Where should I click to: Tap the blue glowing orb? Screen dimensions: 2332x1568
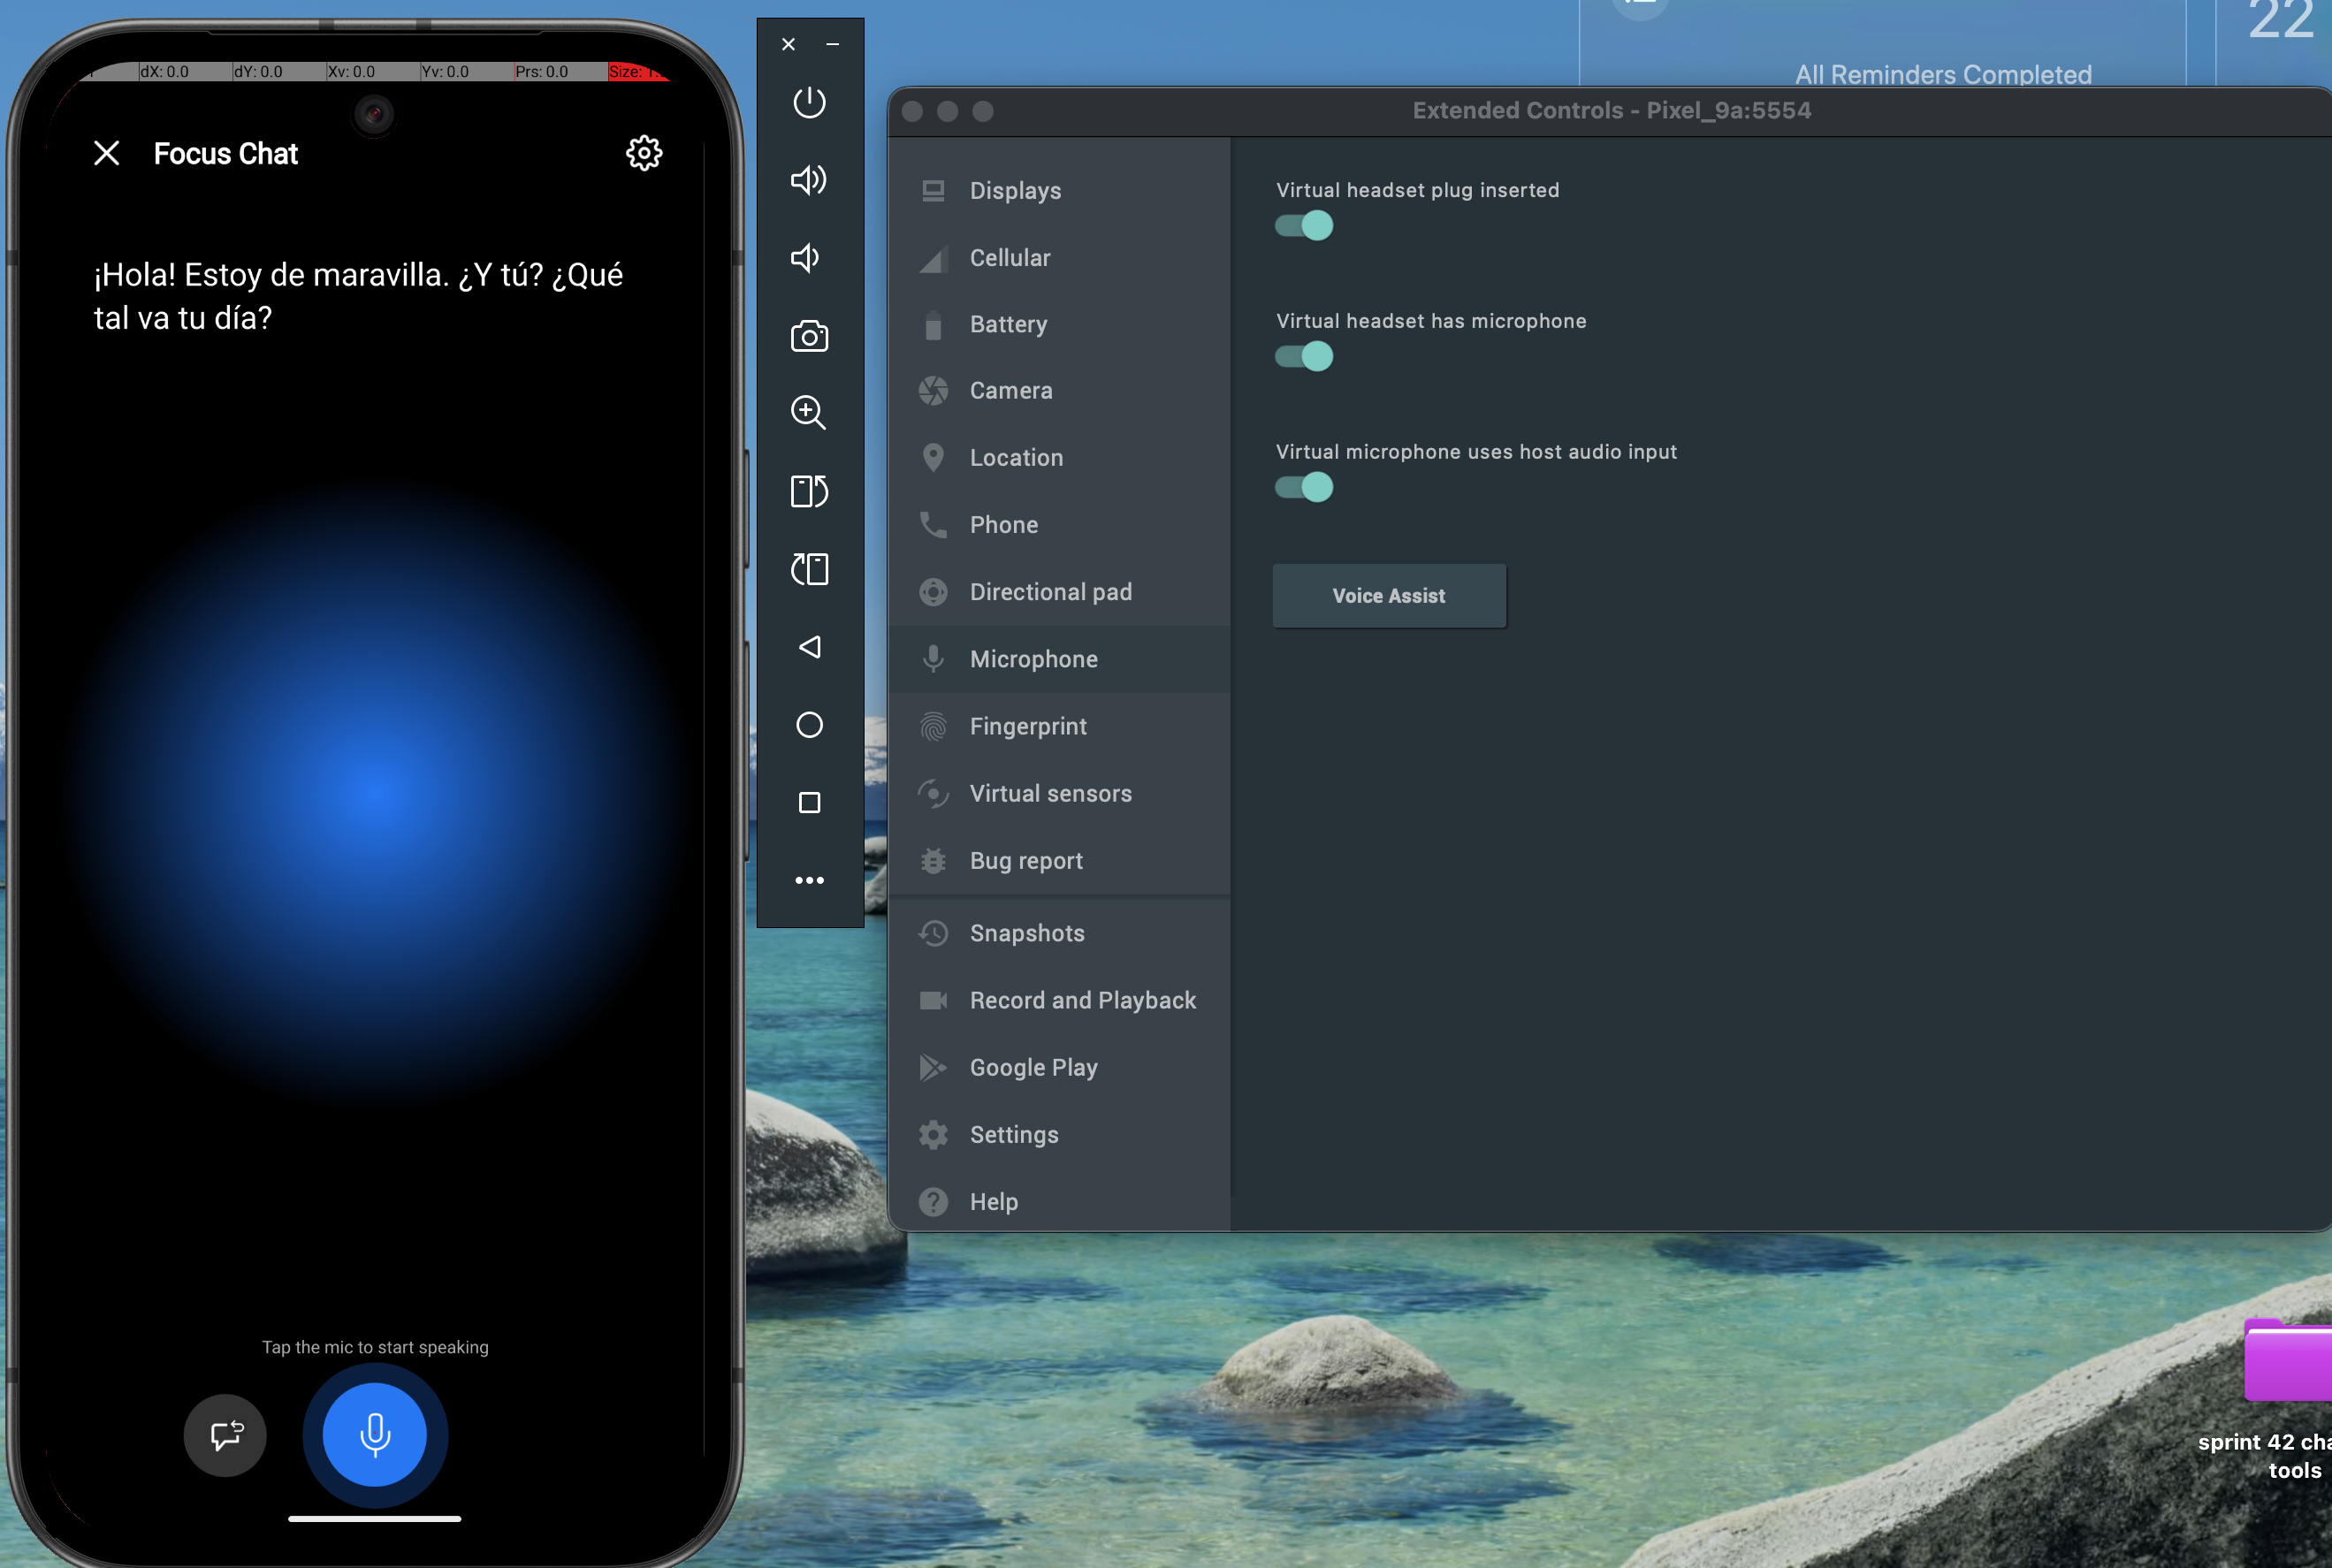375,794
